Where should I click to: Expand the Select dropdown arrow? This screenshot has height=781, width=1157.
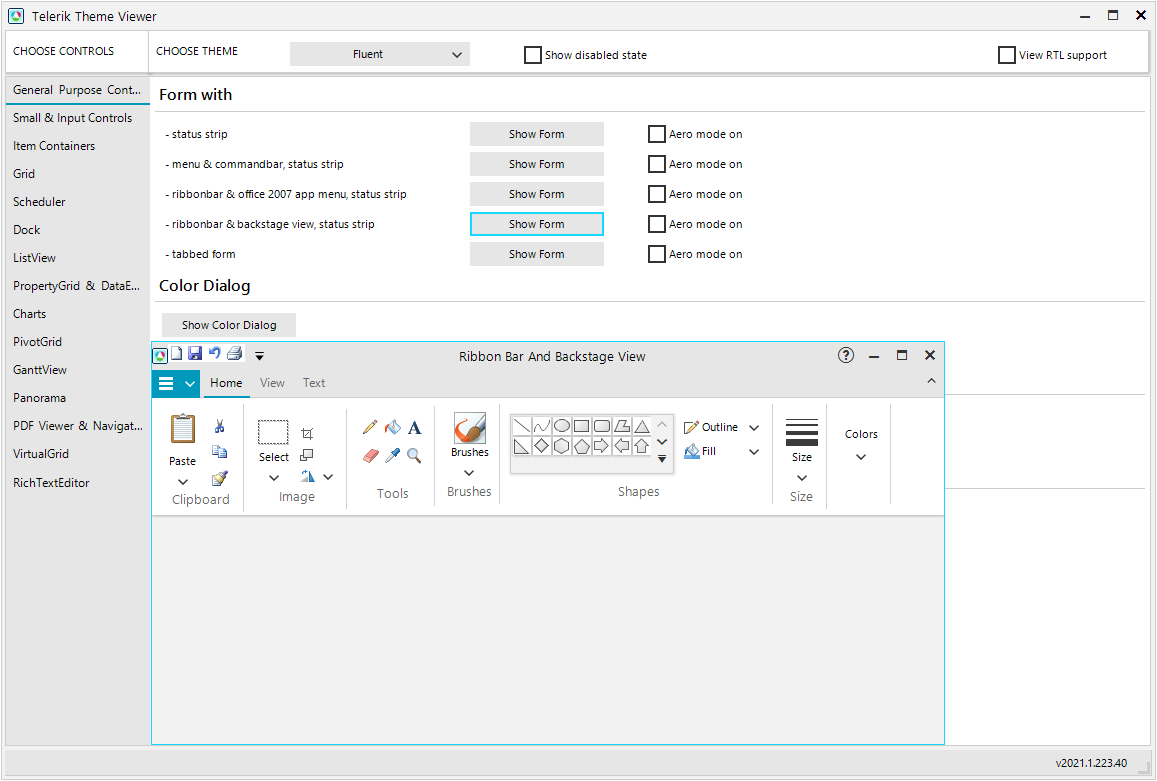tap(274, 478)
